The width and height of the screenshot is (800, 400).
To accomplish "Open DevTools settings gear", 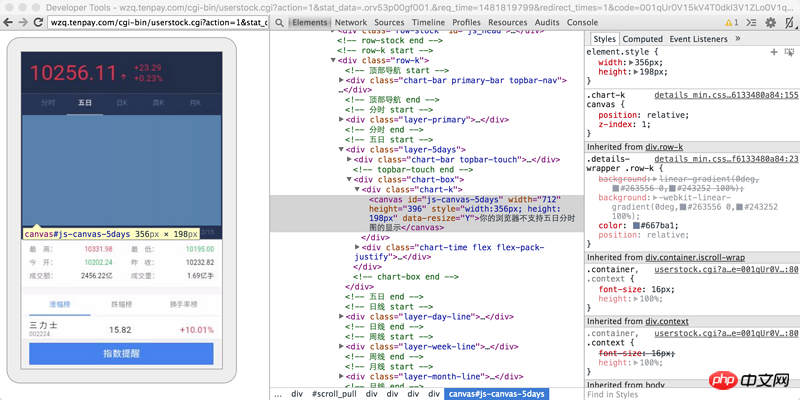I will click(770, 22).
